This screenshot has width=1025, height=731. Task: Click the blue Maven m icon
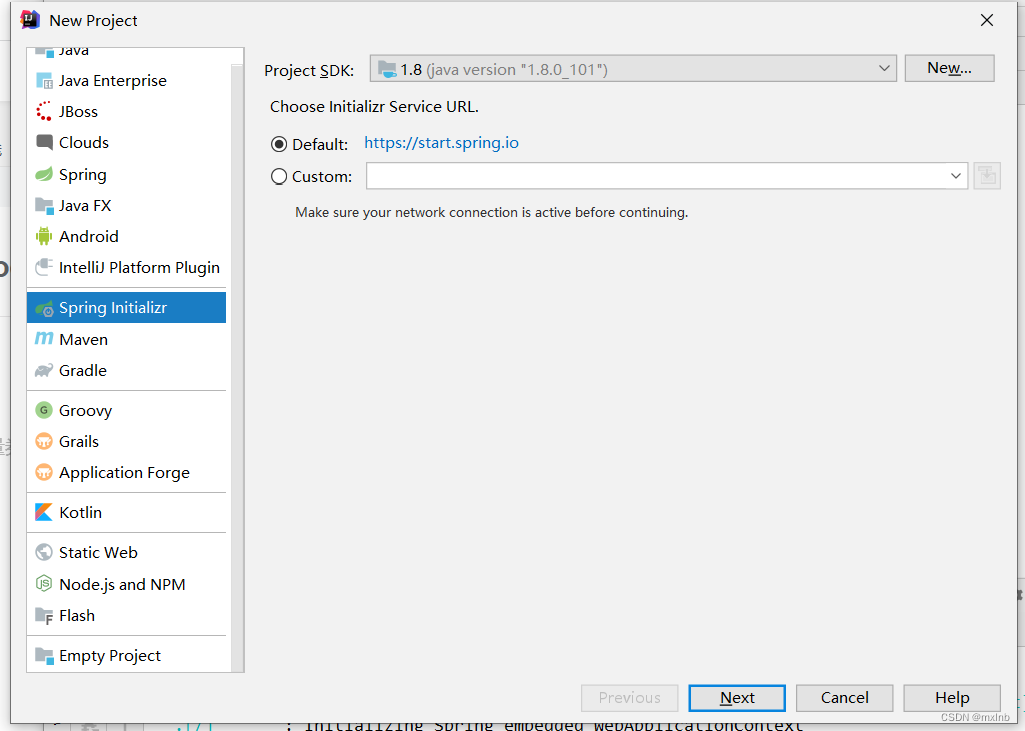[44, 339]
